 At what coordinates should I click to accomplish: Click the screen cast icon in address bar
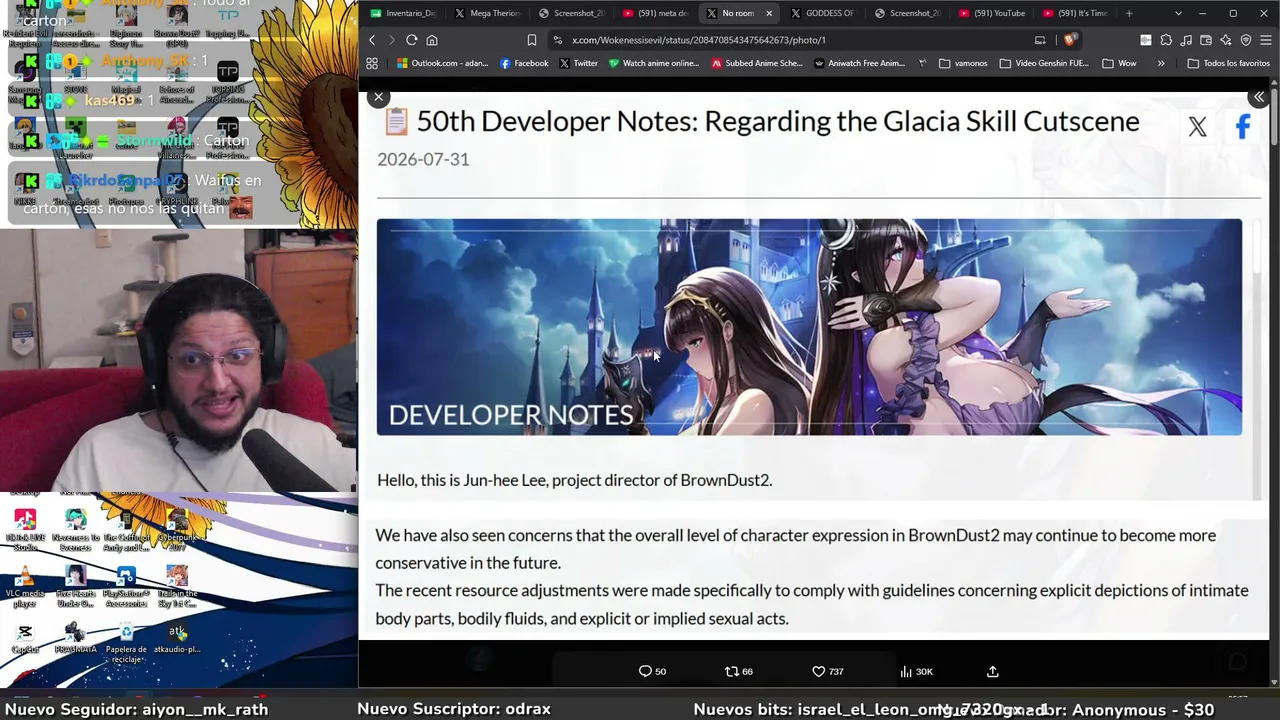(x=1040, y=40)
